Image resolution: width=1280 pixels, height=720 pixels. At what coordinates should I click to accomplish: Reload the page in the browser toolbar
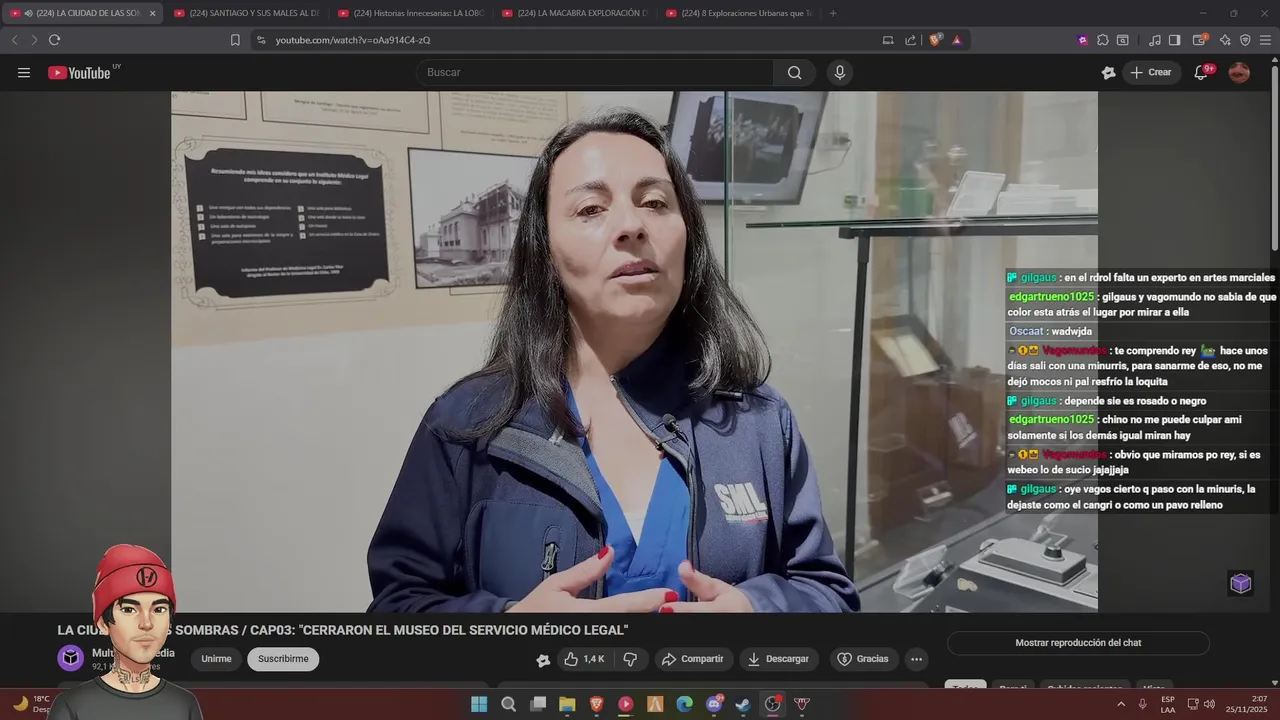pyautogui.click(x=54, y=40)
